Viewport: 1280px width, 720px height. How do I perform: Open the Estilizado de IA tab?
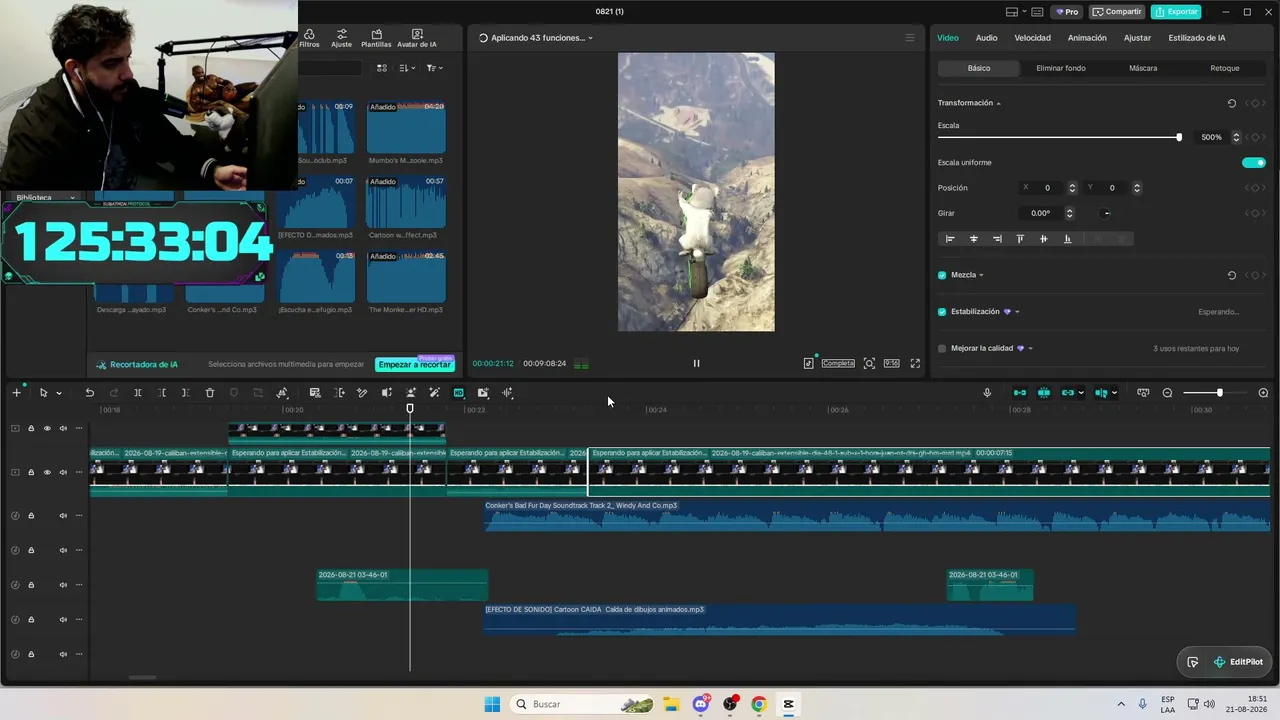(x=1197, y=38)
